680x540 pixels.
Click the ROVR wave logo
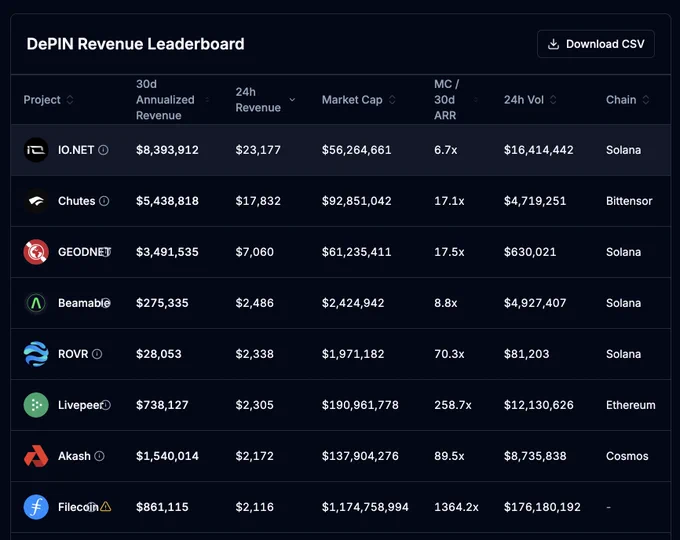[36, 354]
